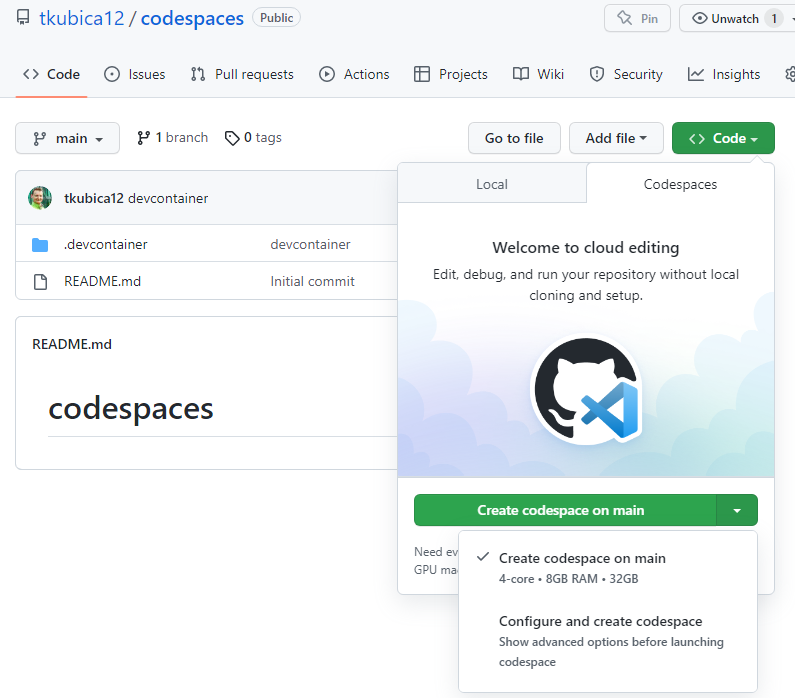Click the Pin repository button
795x698 pixels.
[x=637, y=18]
